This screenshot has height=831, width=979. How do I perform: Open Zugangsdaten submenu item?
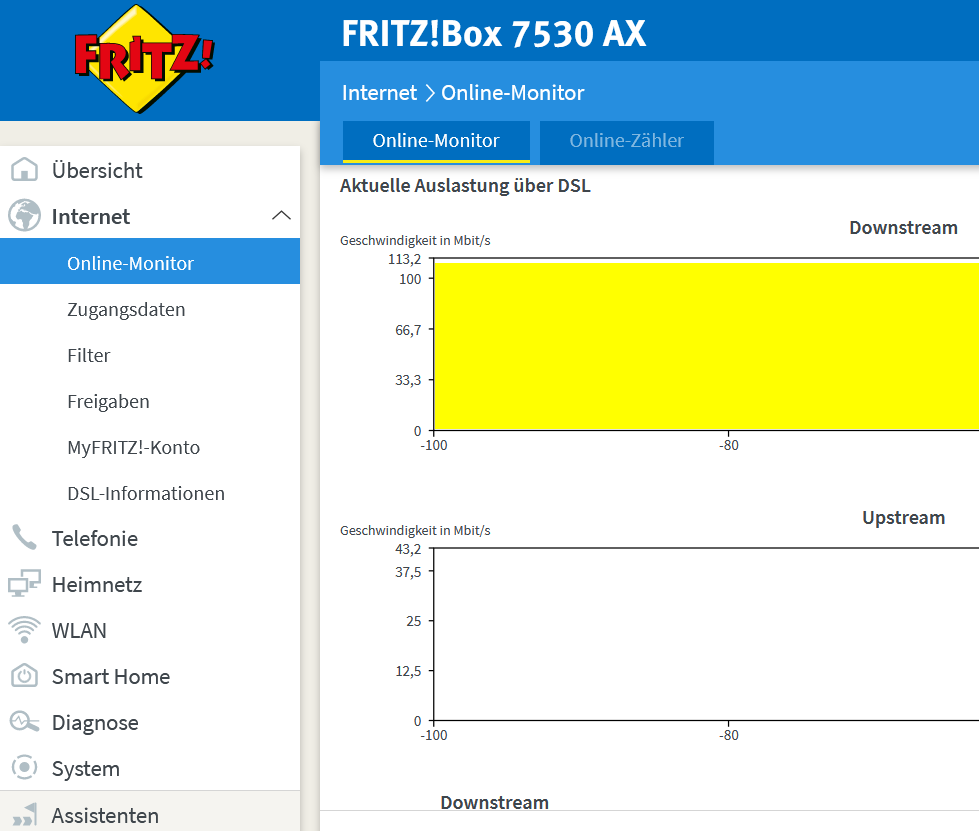(x=150, y=309)
